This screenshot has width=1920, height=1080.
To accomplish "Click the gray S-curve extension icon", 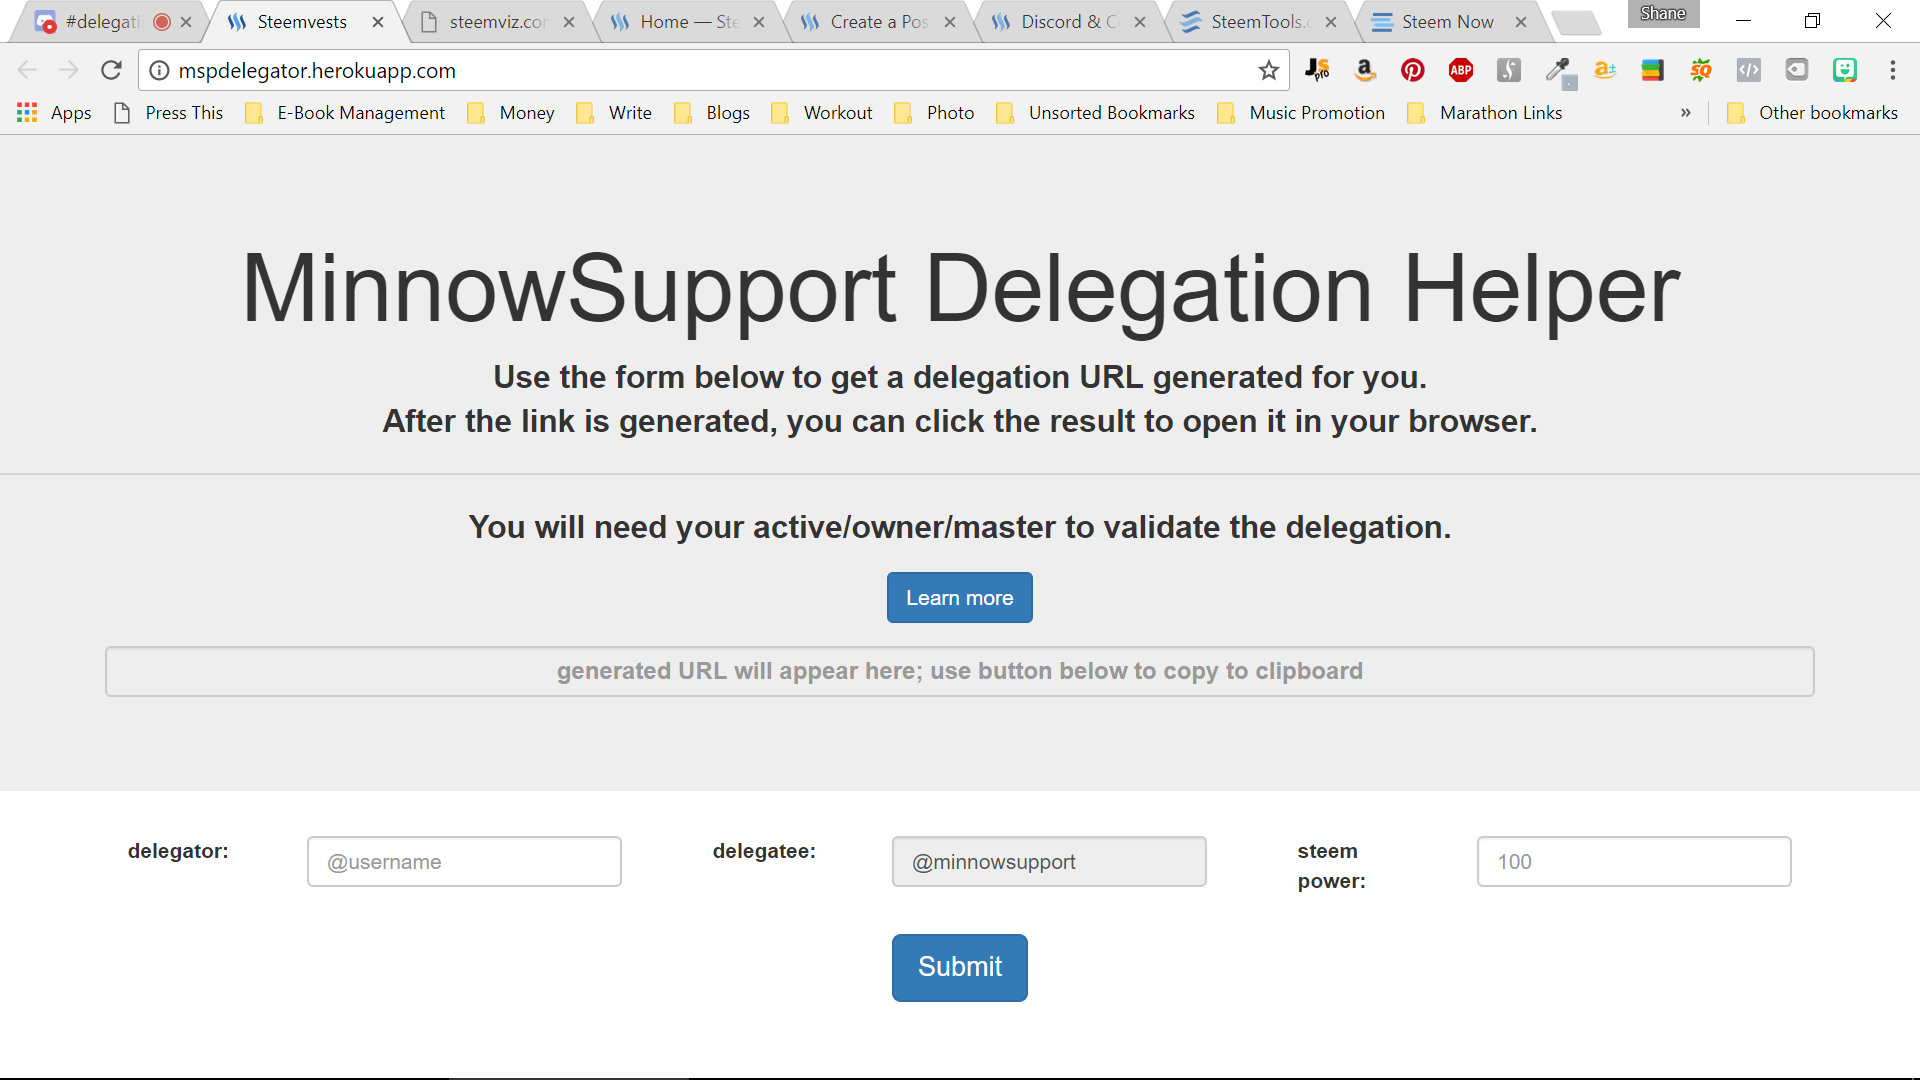I will click(1509, 70).
